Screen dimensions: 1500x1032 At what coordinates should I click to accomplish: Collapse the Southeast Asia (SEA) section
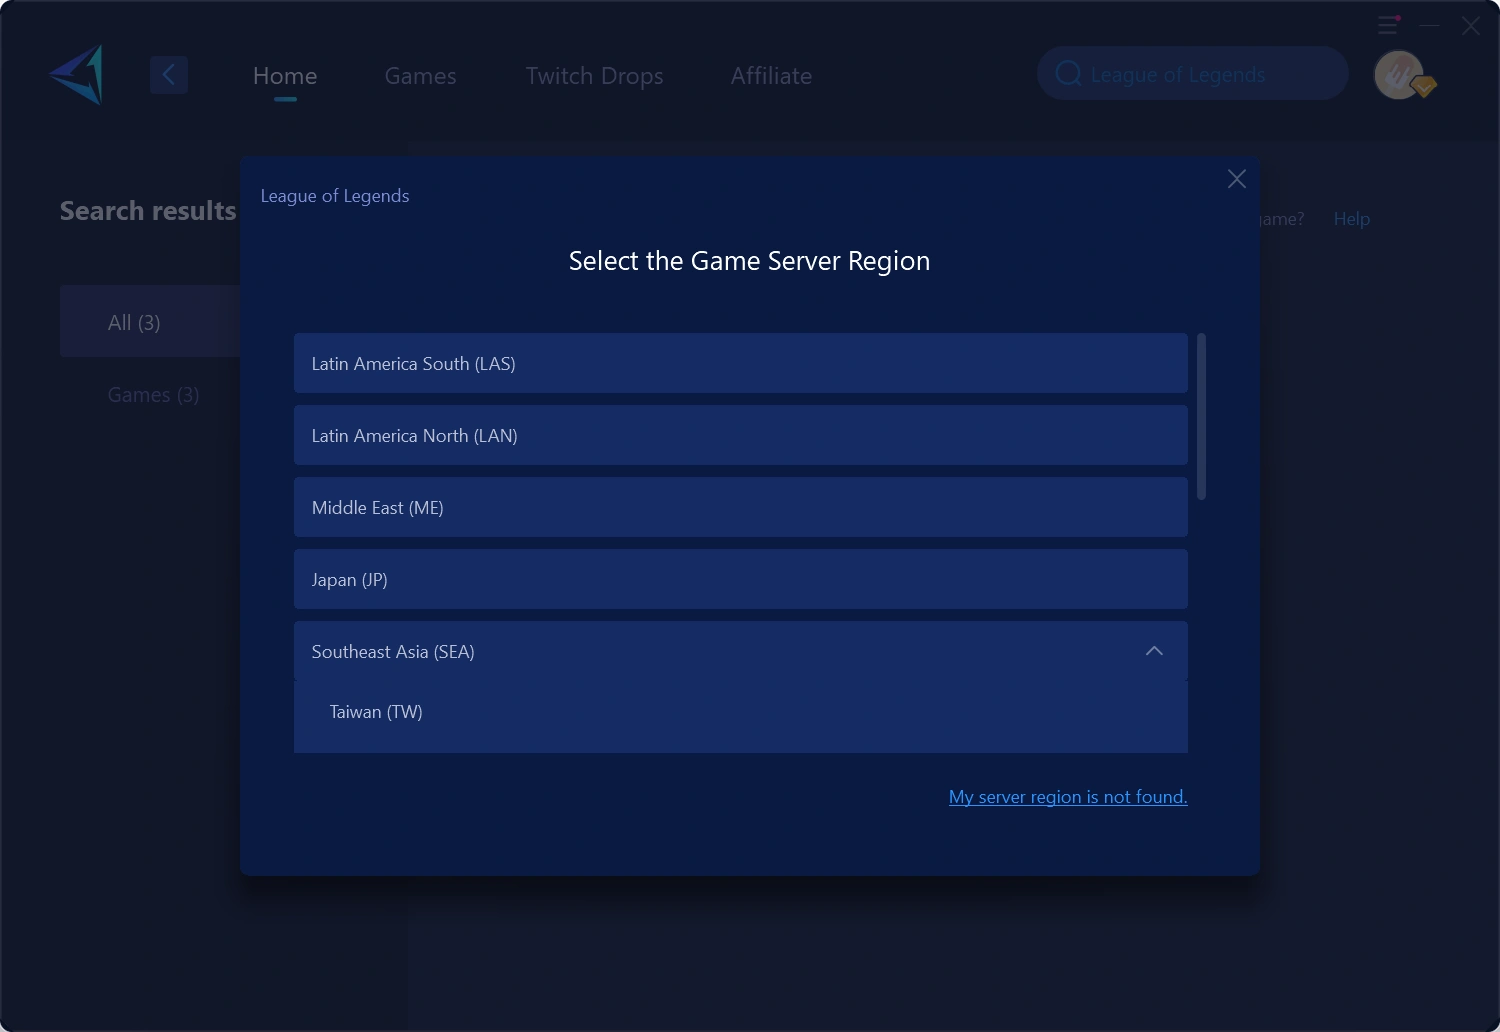click(x=1154, y=651)
